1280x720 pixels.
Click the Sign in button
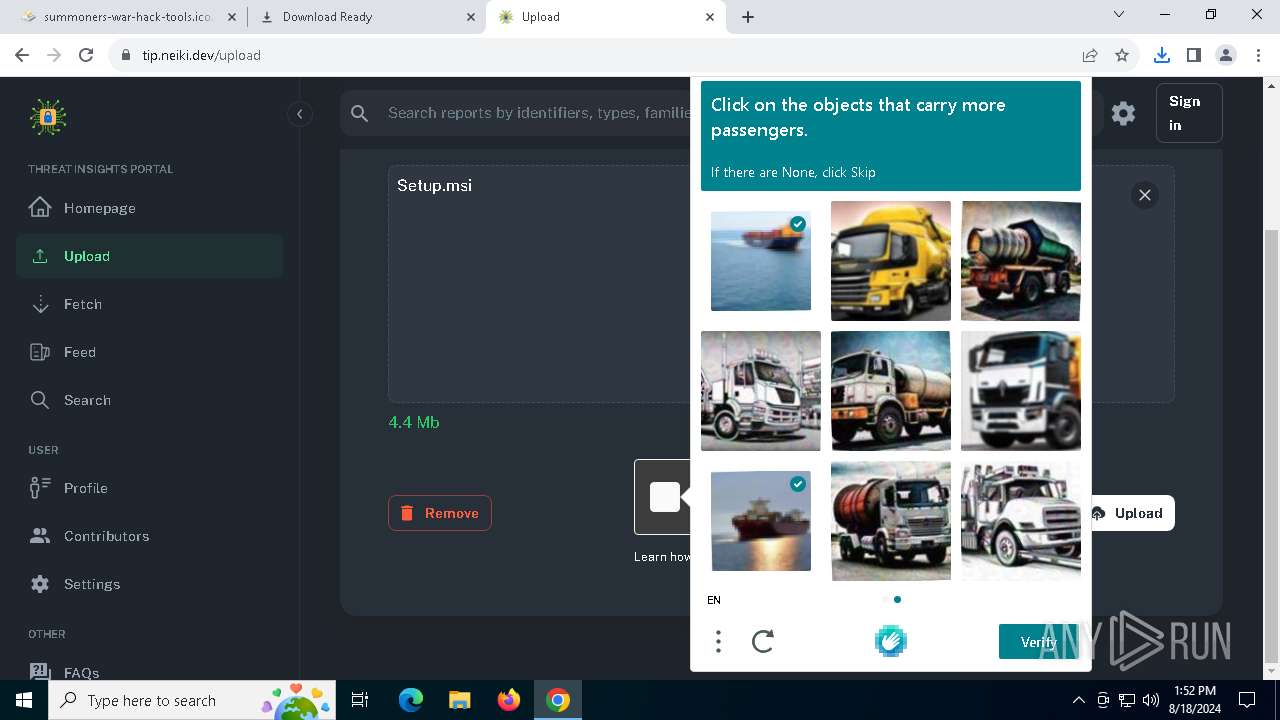1188,113
